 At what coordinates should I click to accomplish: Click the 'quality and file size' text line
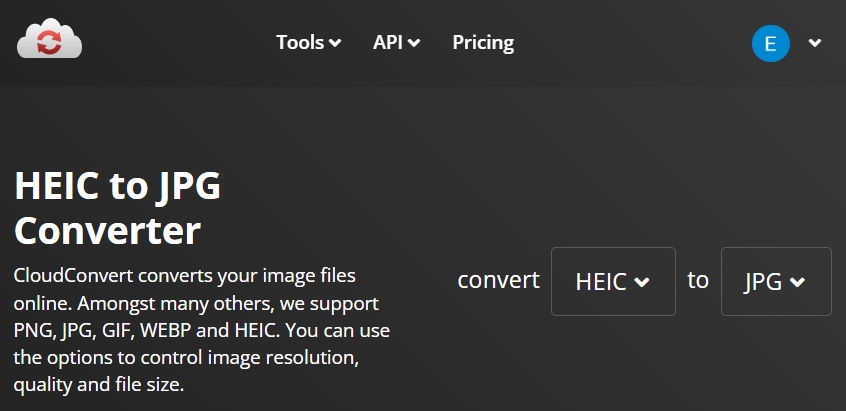99,385
